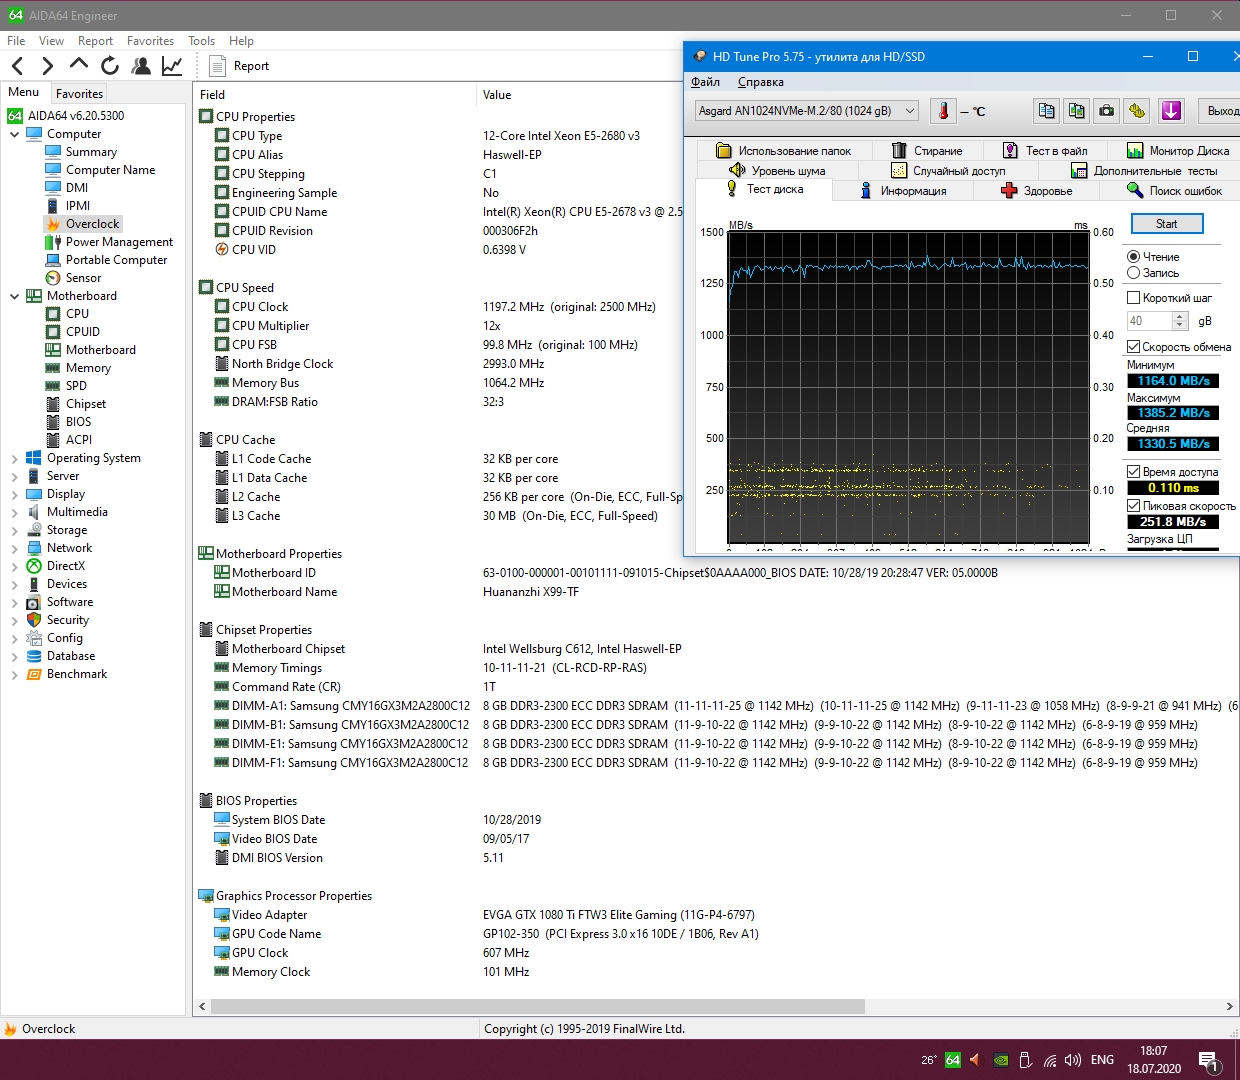1240x1080 pixels.
Task: Toggle the Время доступа checkbox
Action: pos(1133,472)
